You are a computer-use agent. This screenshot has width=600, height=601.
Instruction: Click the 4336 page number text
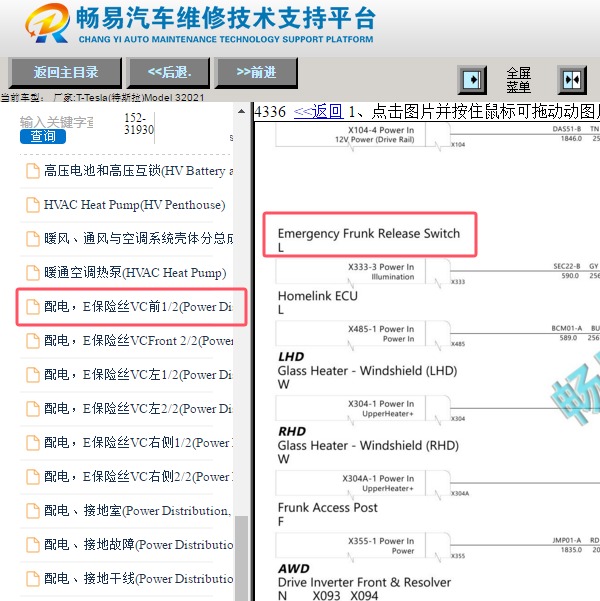(270, 112)
